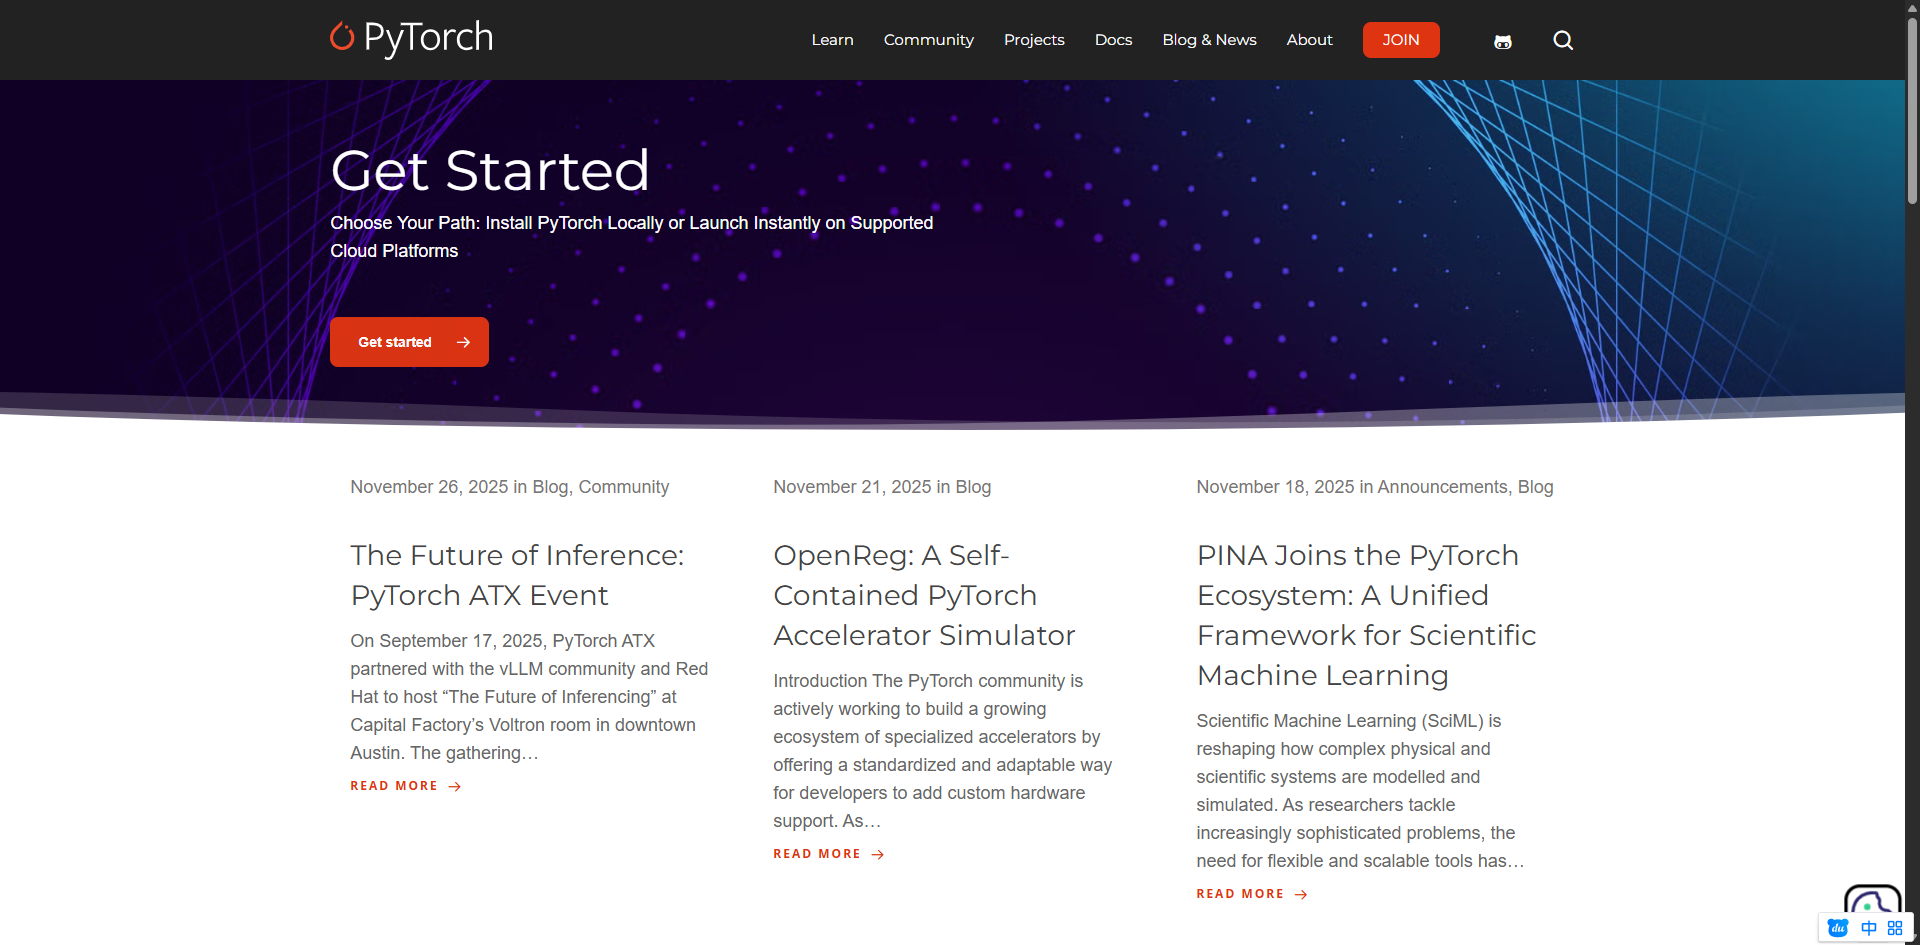This screenshot has height=945, width=1920.
Task: Open the Docs menu
Action: (x=1113, y=40)
